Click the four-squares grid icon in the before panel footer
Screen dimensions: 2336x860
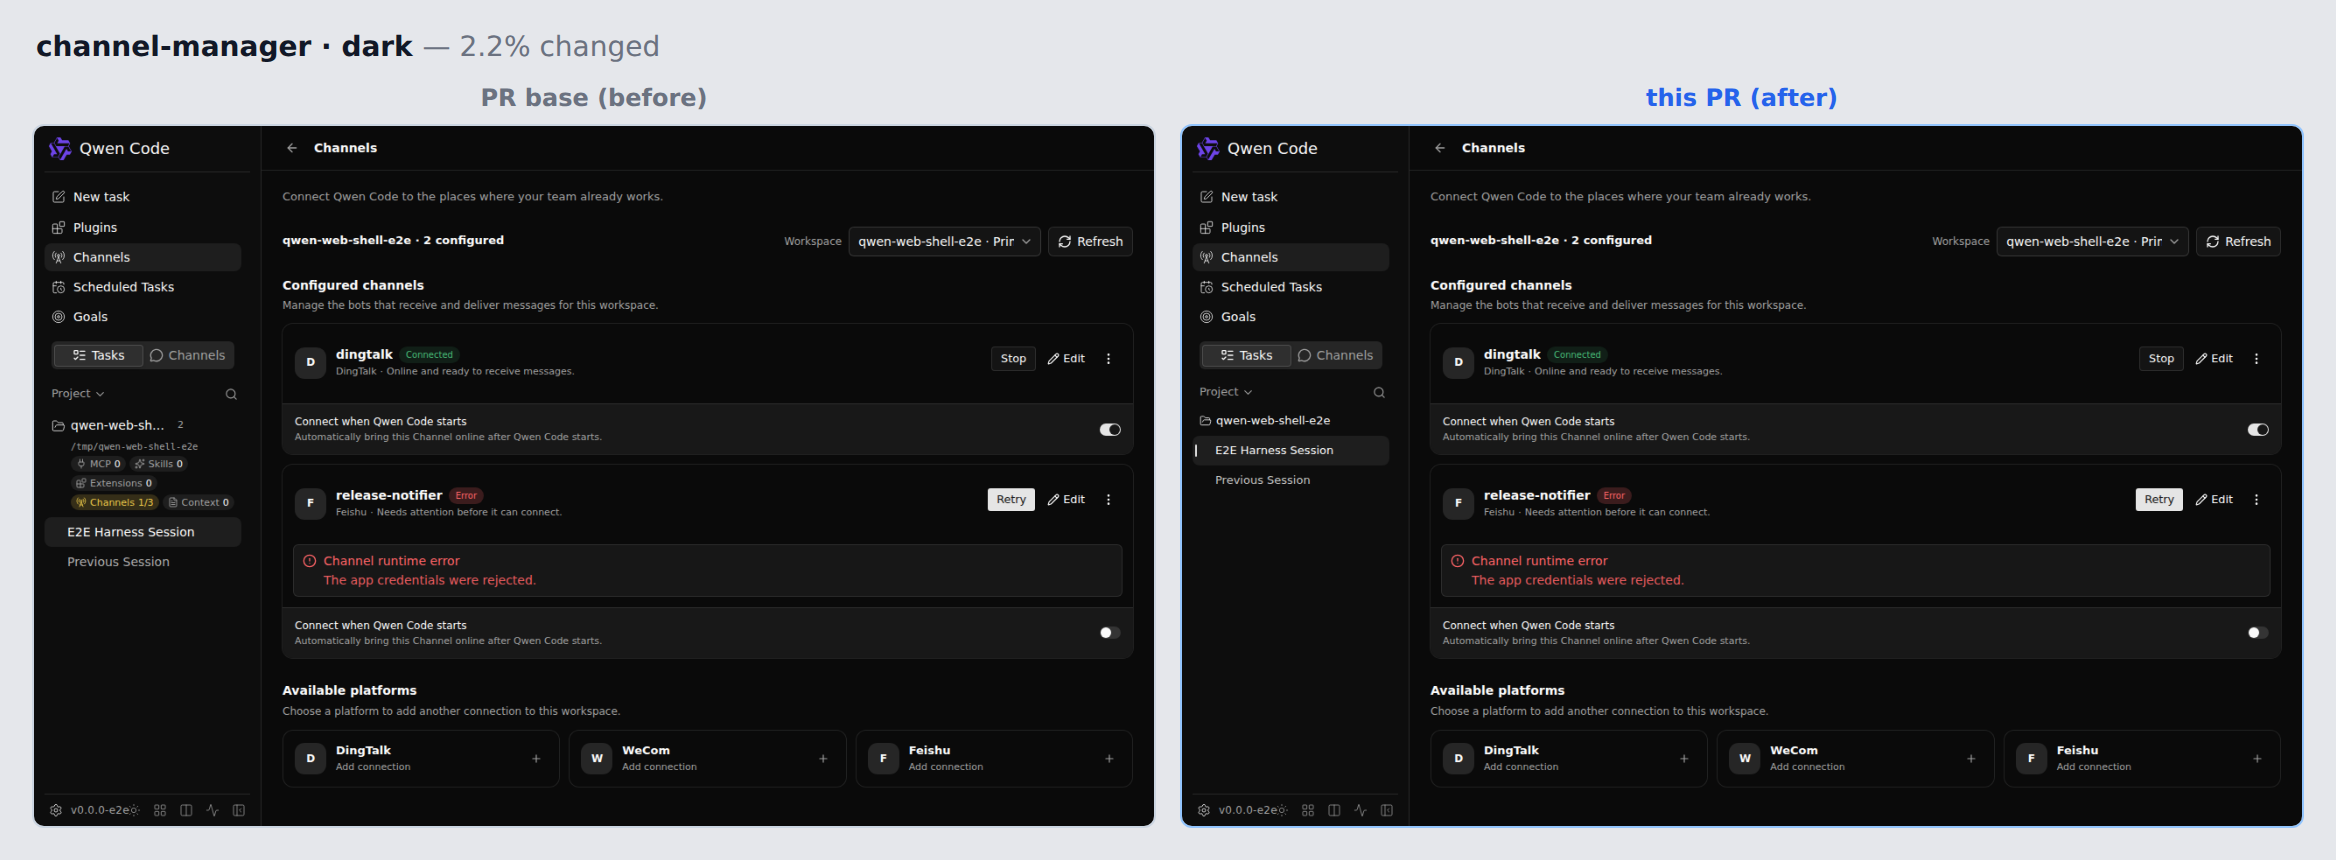[x=160, y=810]
